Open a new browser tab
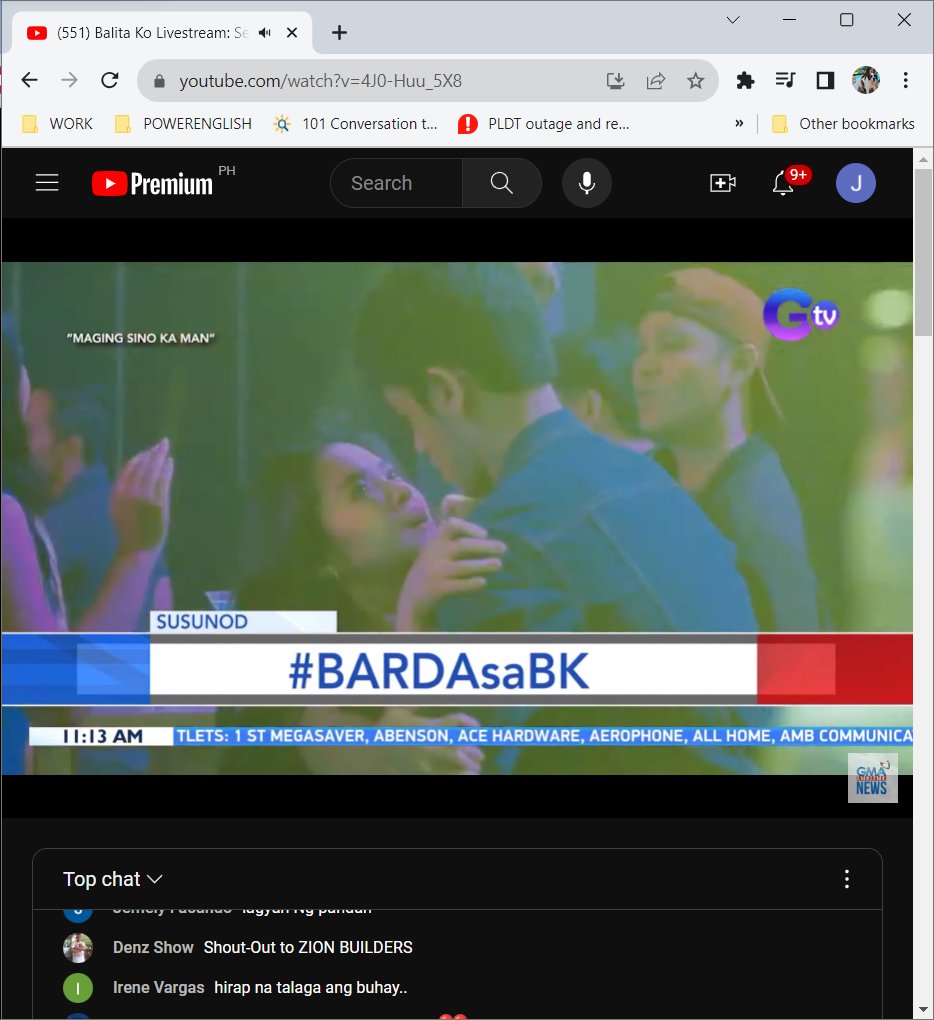934x1020 pixels. pyautogui.click(x=339, y=33)
